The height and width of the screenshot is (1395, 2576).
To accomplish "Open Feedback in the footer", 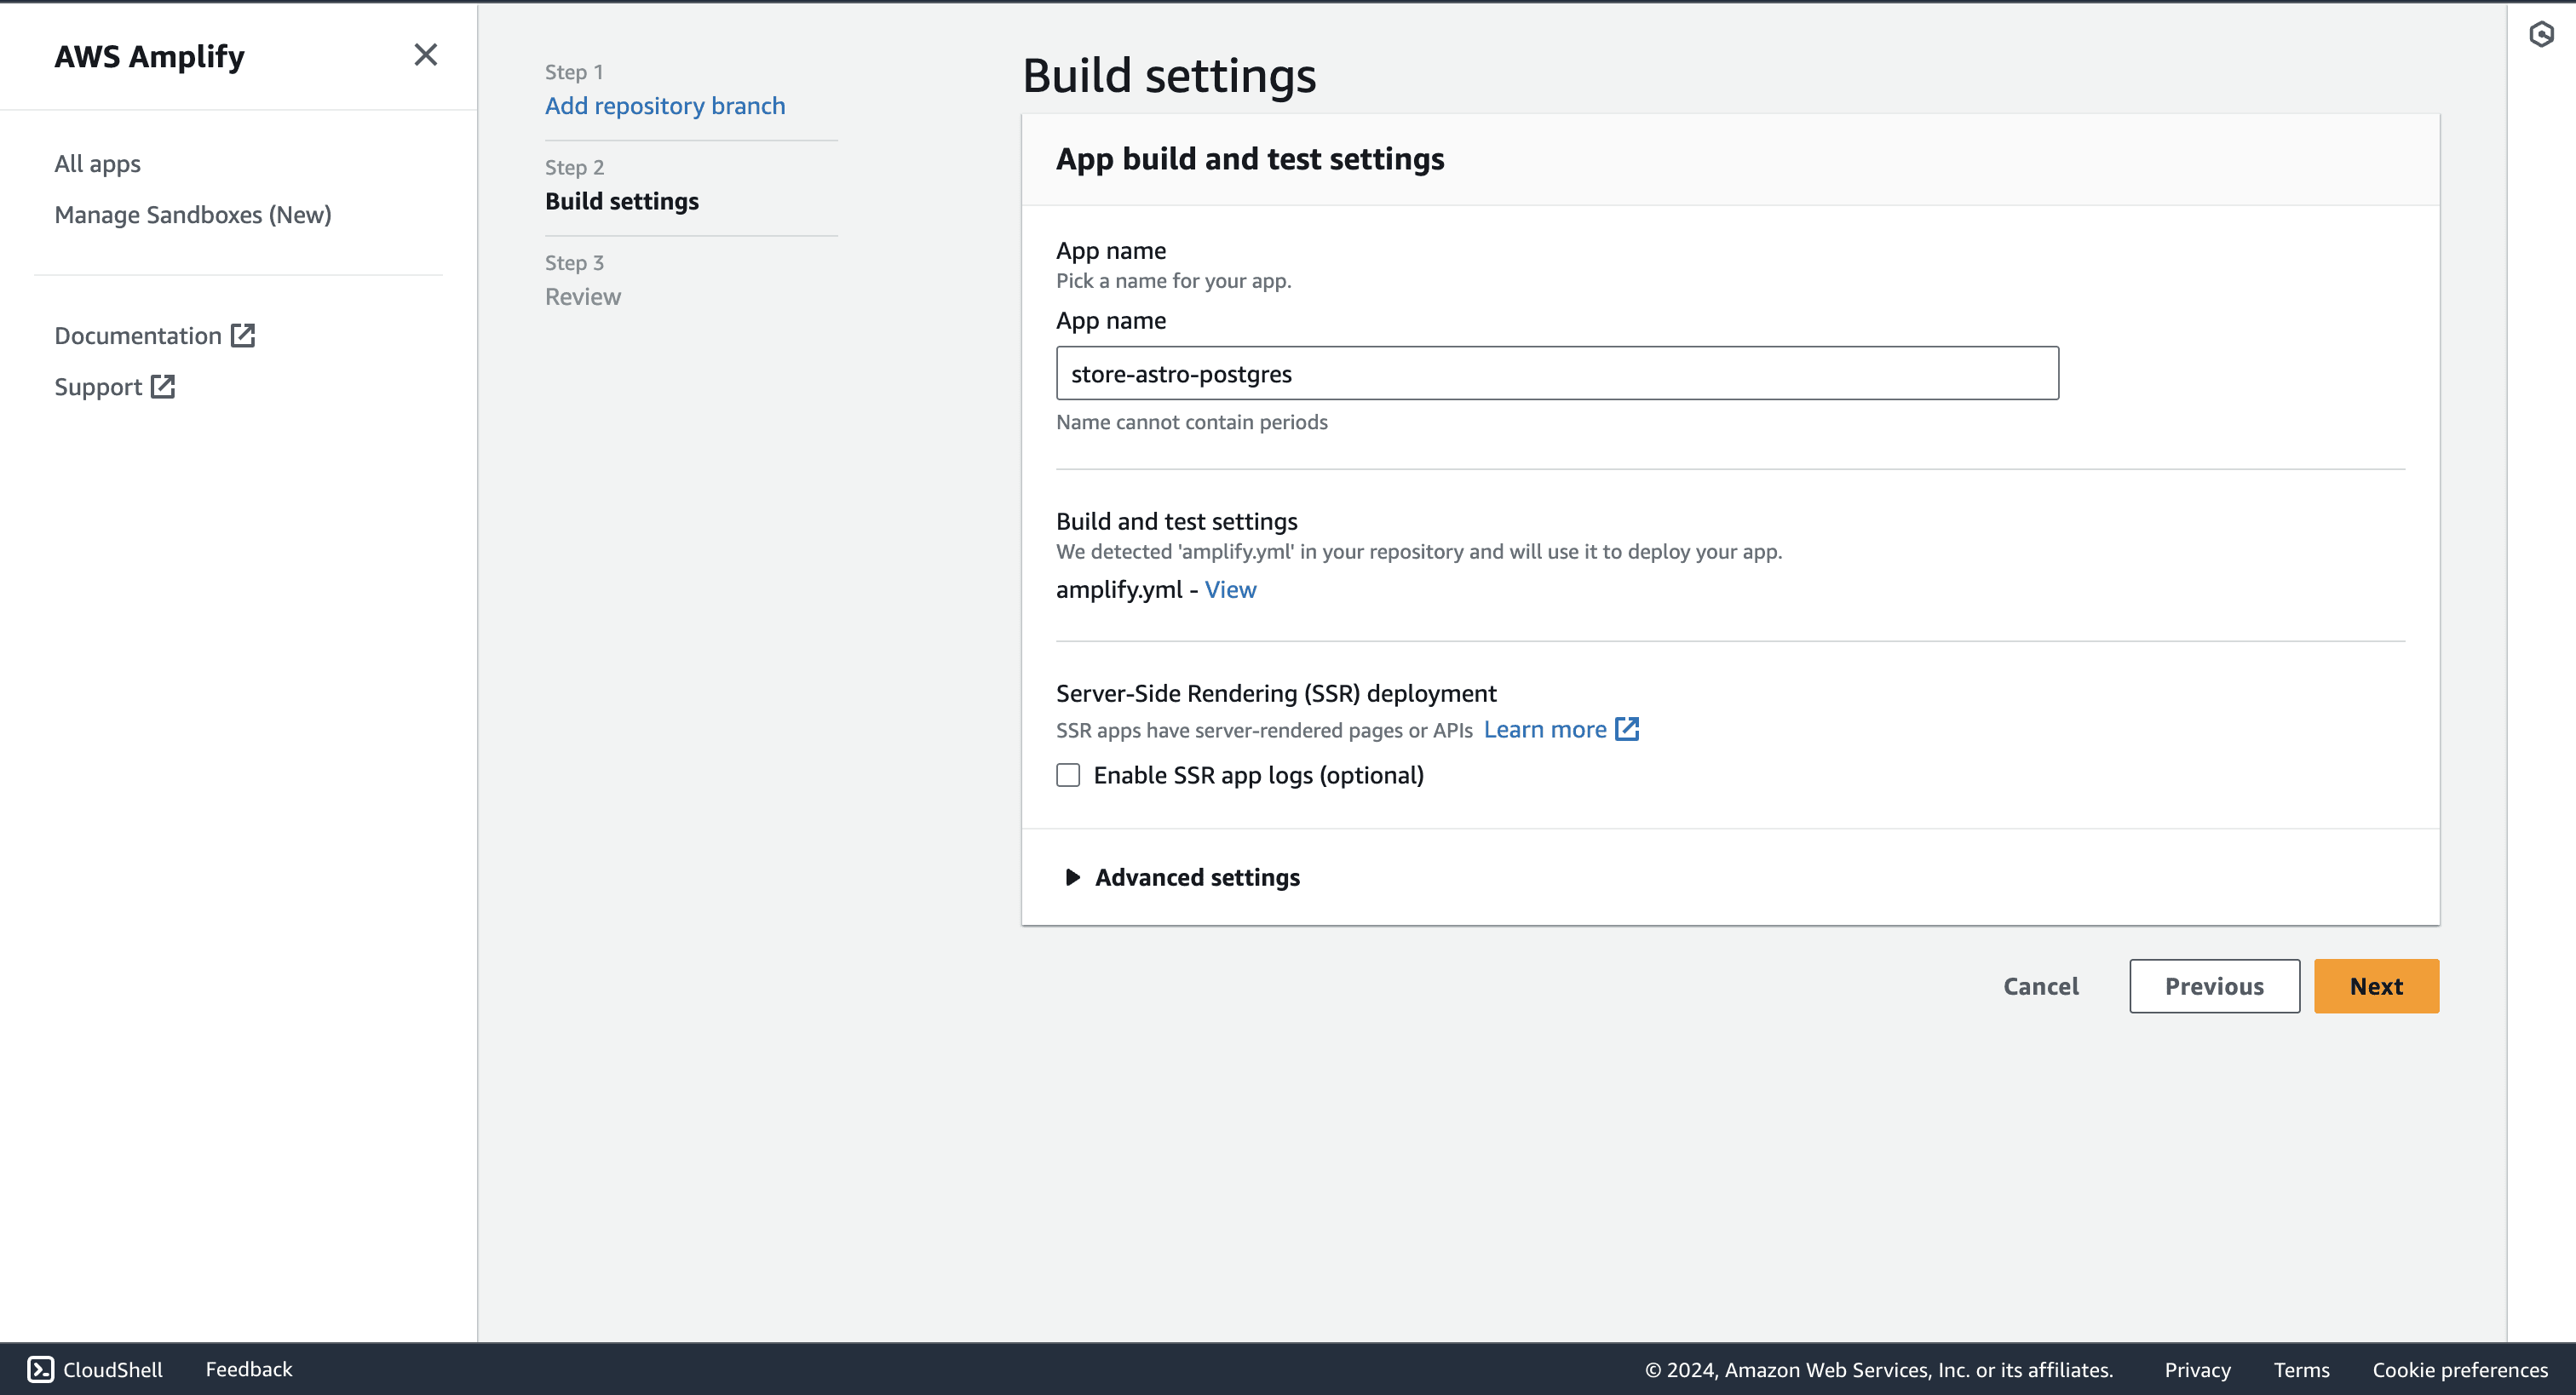I will tap(248, 1369).
